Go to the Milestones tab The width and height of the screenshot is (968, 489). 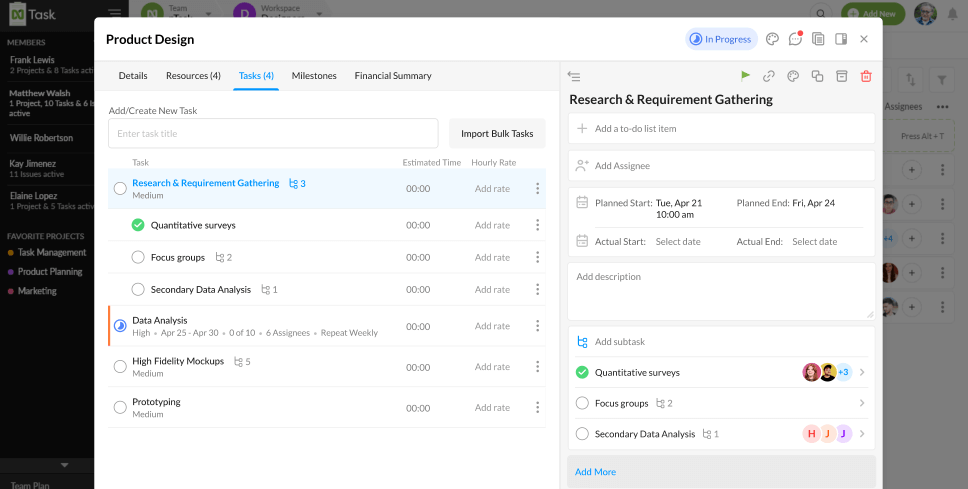tap(314, 75)
